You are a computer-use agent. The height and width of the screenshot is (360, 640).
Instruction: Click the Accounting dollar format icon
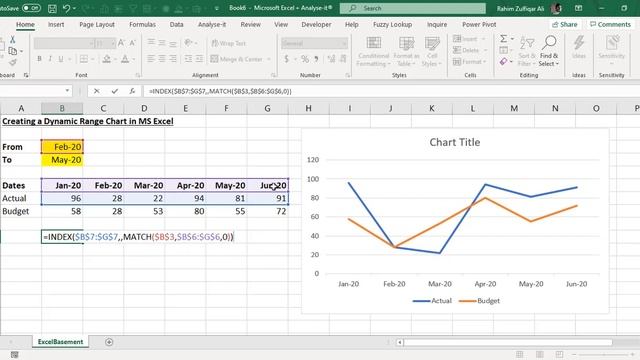click(x=287, y=59)
